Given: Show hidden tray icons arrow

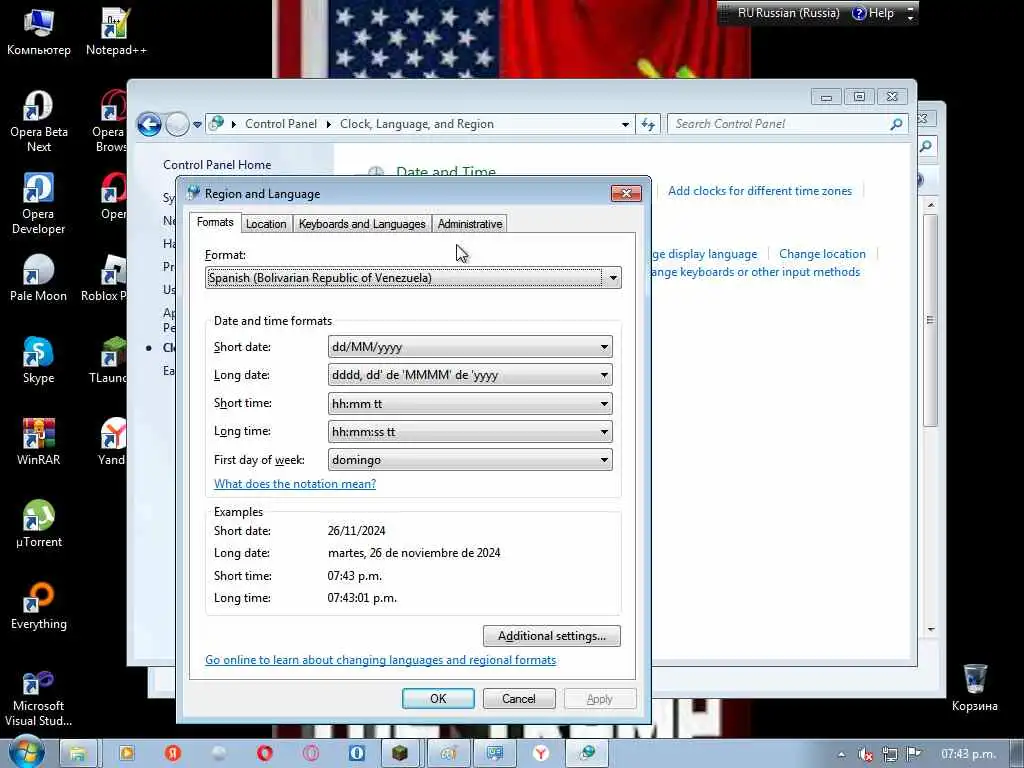Looking at the screenshot, I should pos(842,754).
